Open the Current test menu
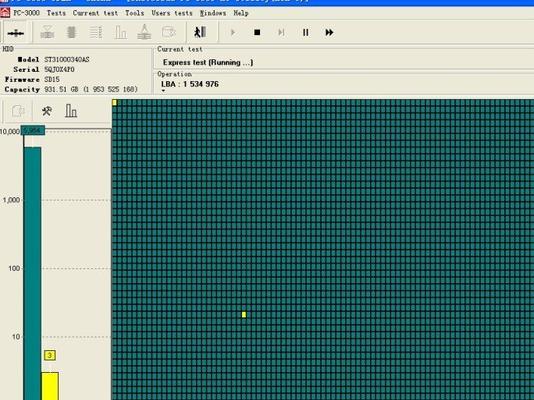 click(95, 13)
